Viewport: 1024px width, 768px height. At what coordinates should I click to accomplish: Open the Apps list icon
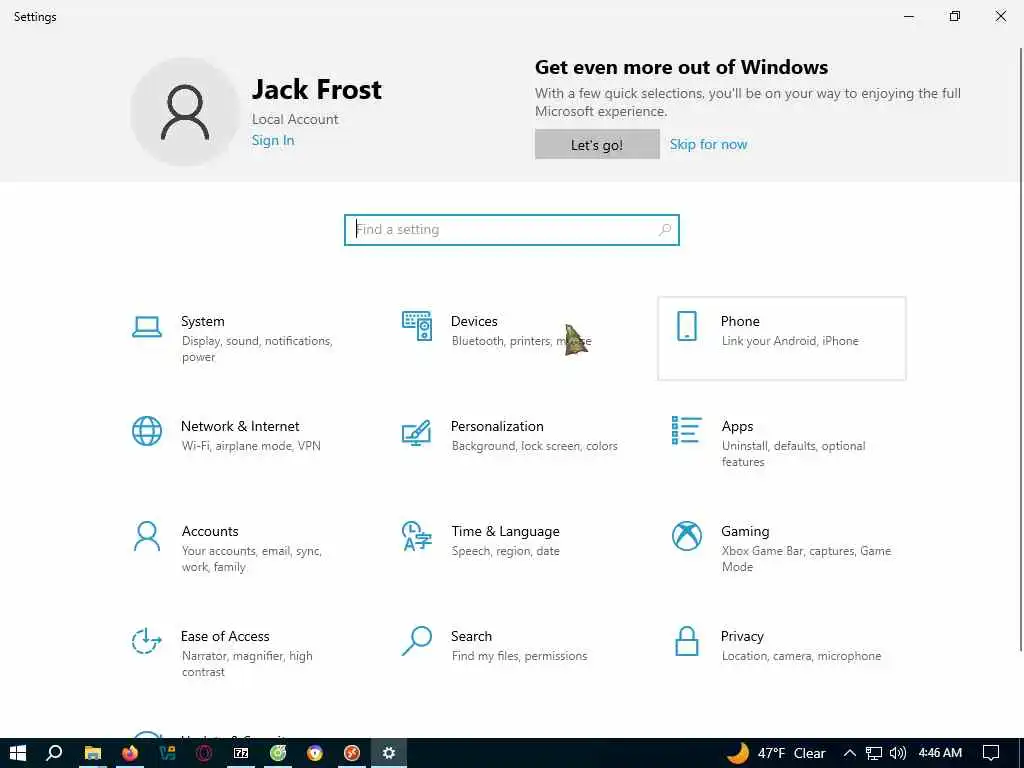coord(687,430)
